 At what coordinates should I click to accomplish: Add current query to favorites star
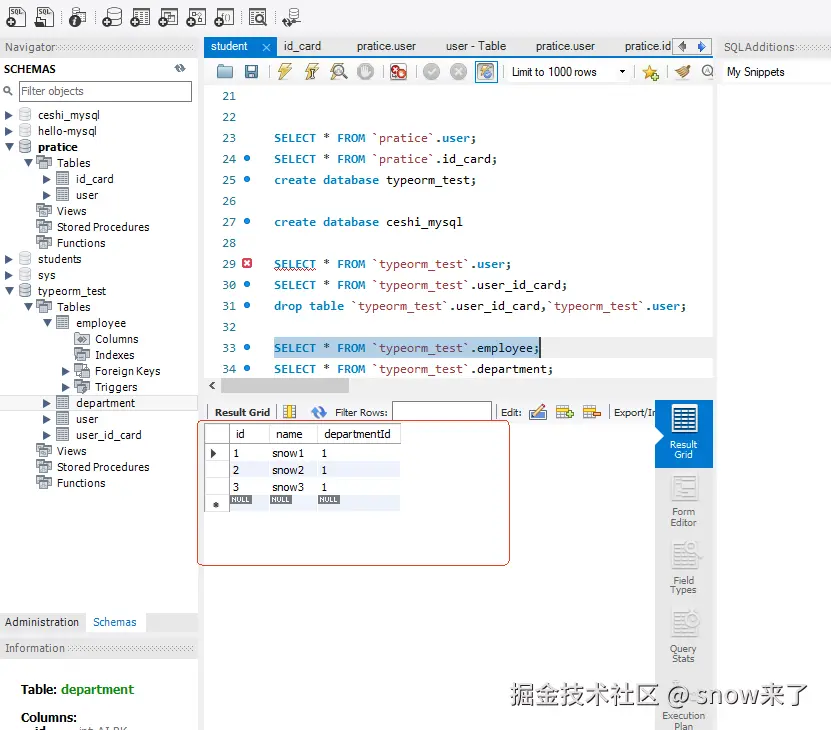click(x=650, y=72)
